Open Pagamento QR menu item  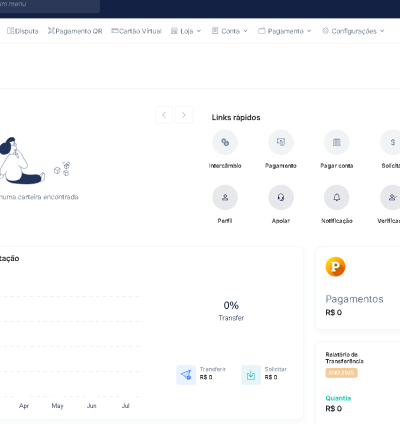tap(75, 31)
